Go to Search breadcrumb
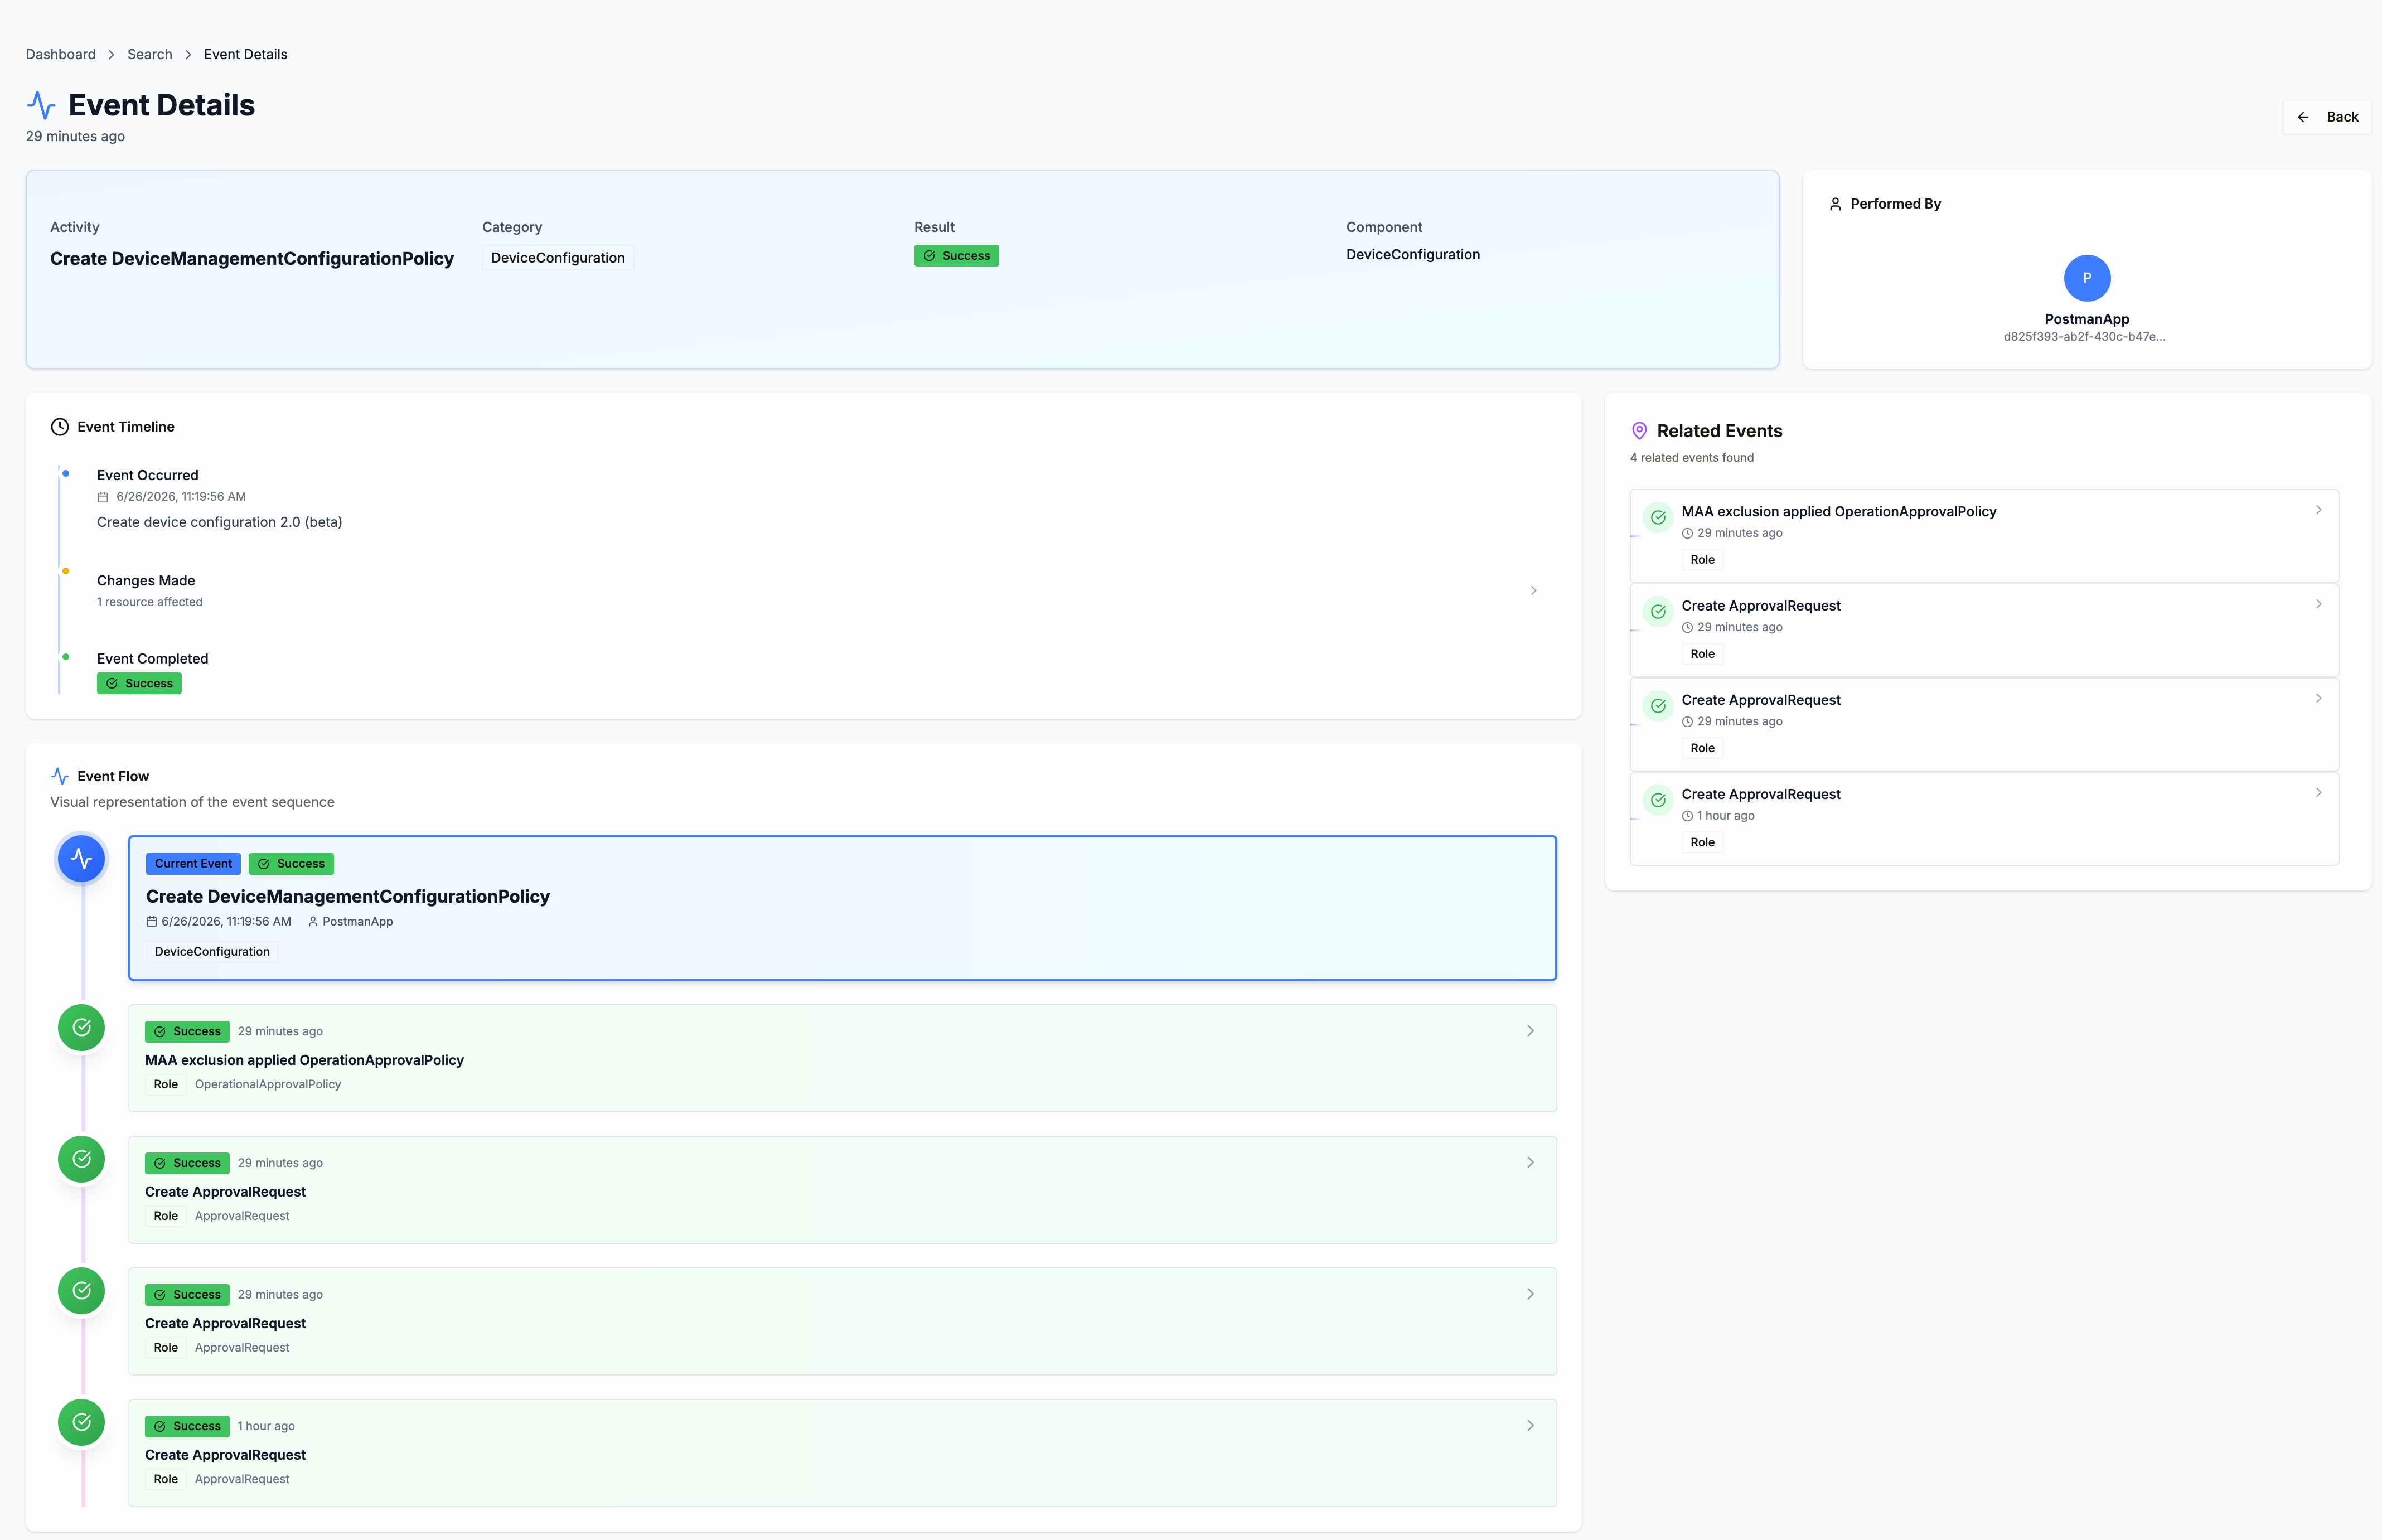The image size is (2382, 1540). pyautogui.click(x=150, y=54)
